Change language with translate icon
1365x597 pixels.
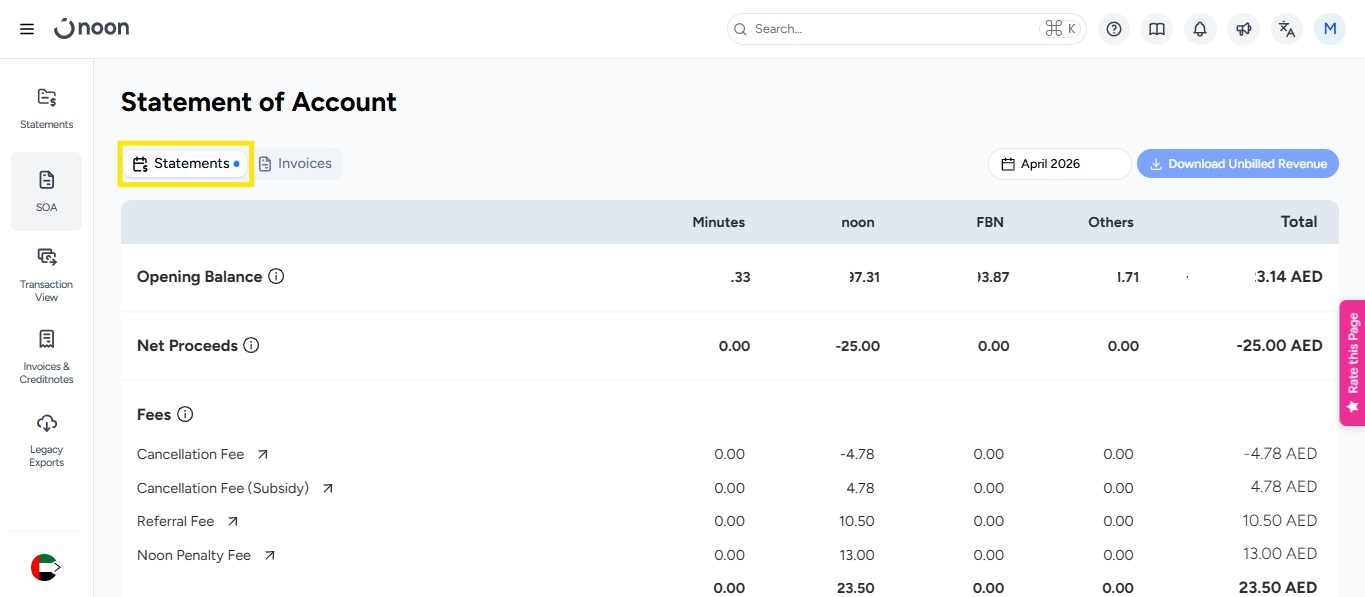1287,29
